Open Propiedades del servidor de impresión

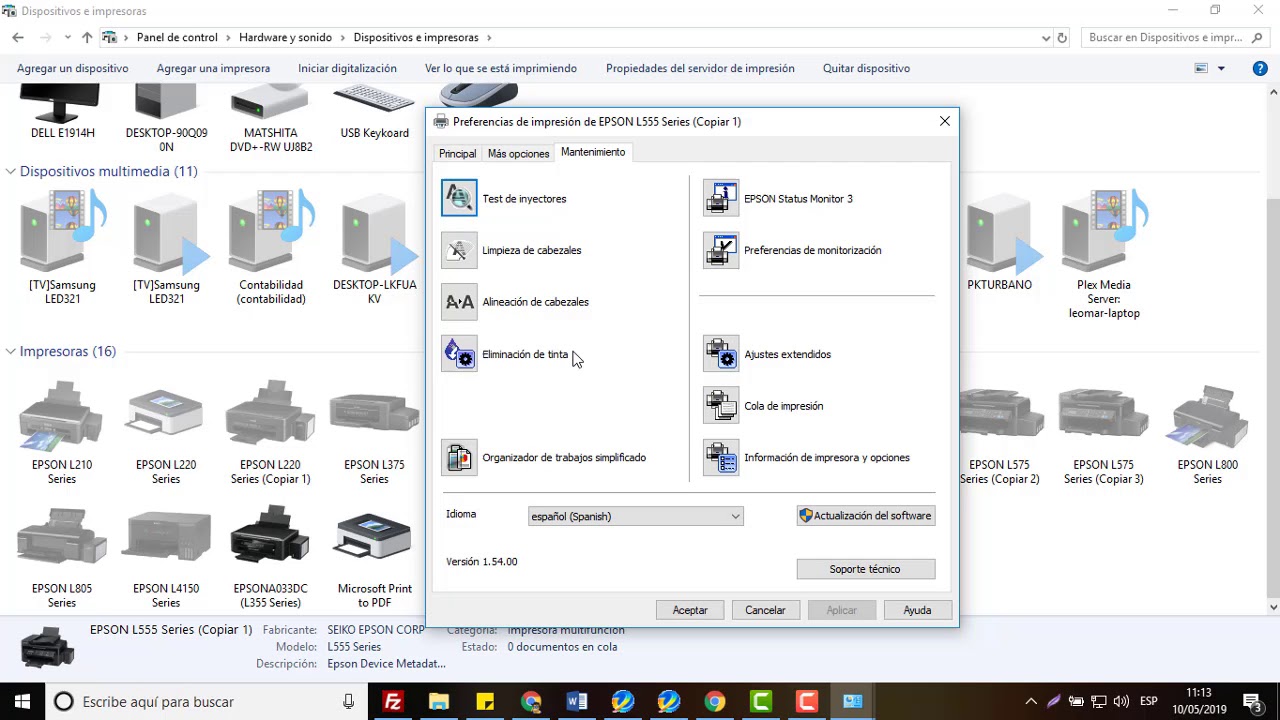click(700, 68)
